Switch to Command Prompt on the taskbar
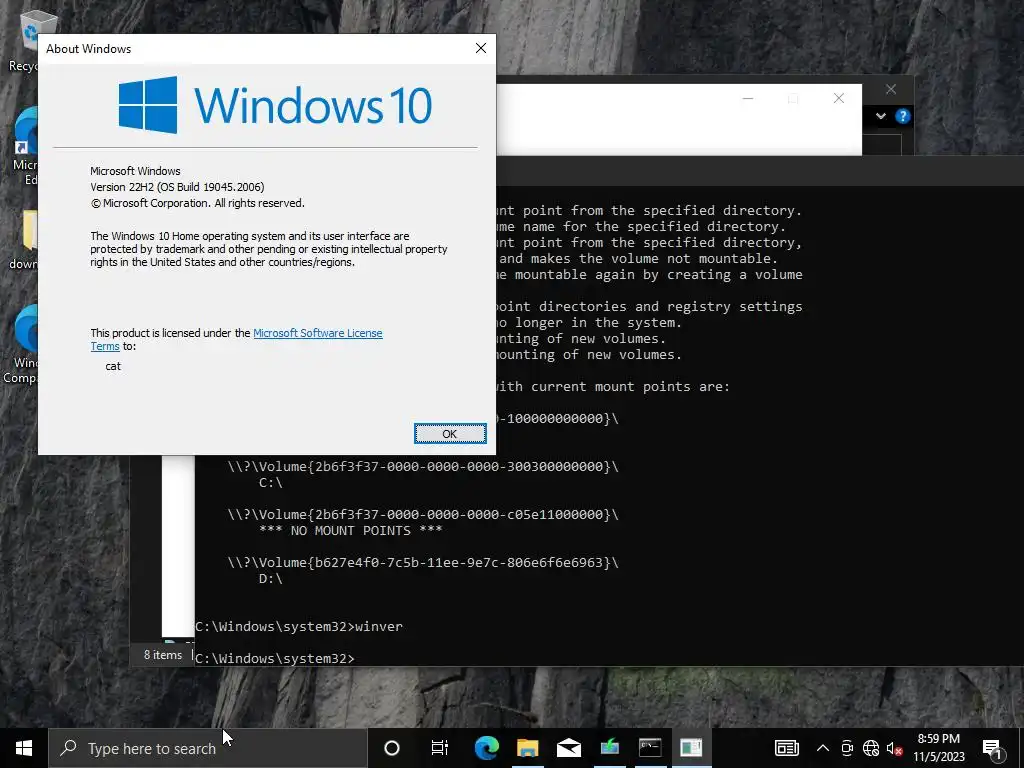The width and height of the screenshot is (1024, 768). pyautogui.click(x=650, y=748)
